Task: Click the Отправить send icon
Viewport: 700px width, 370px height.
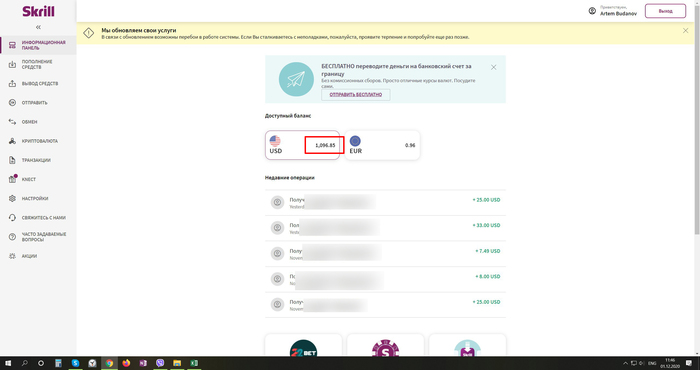Action: tap(12, 103)
